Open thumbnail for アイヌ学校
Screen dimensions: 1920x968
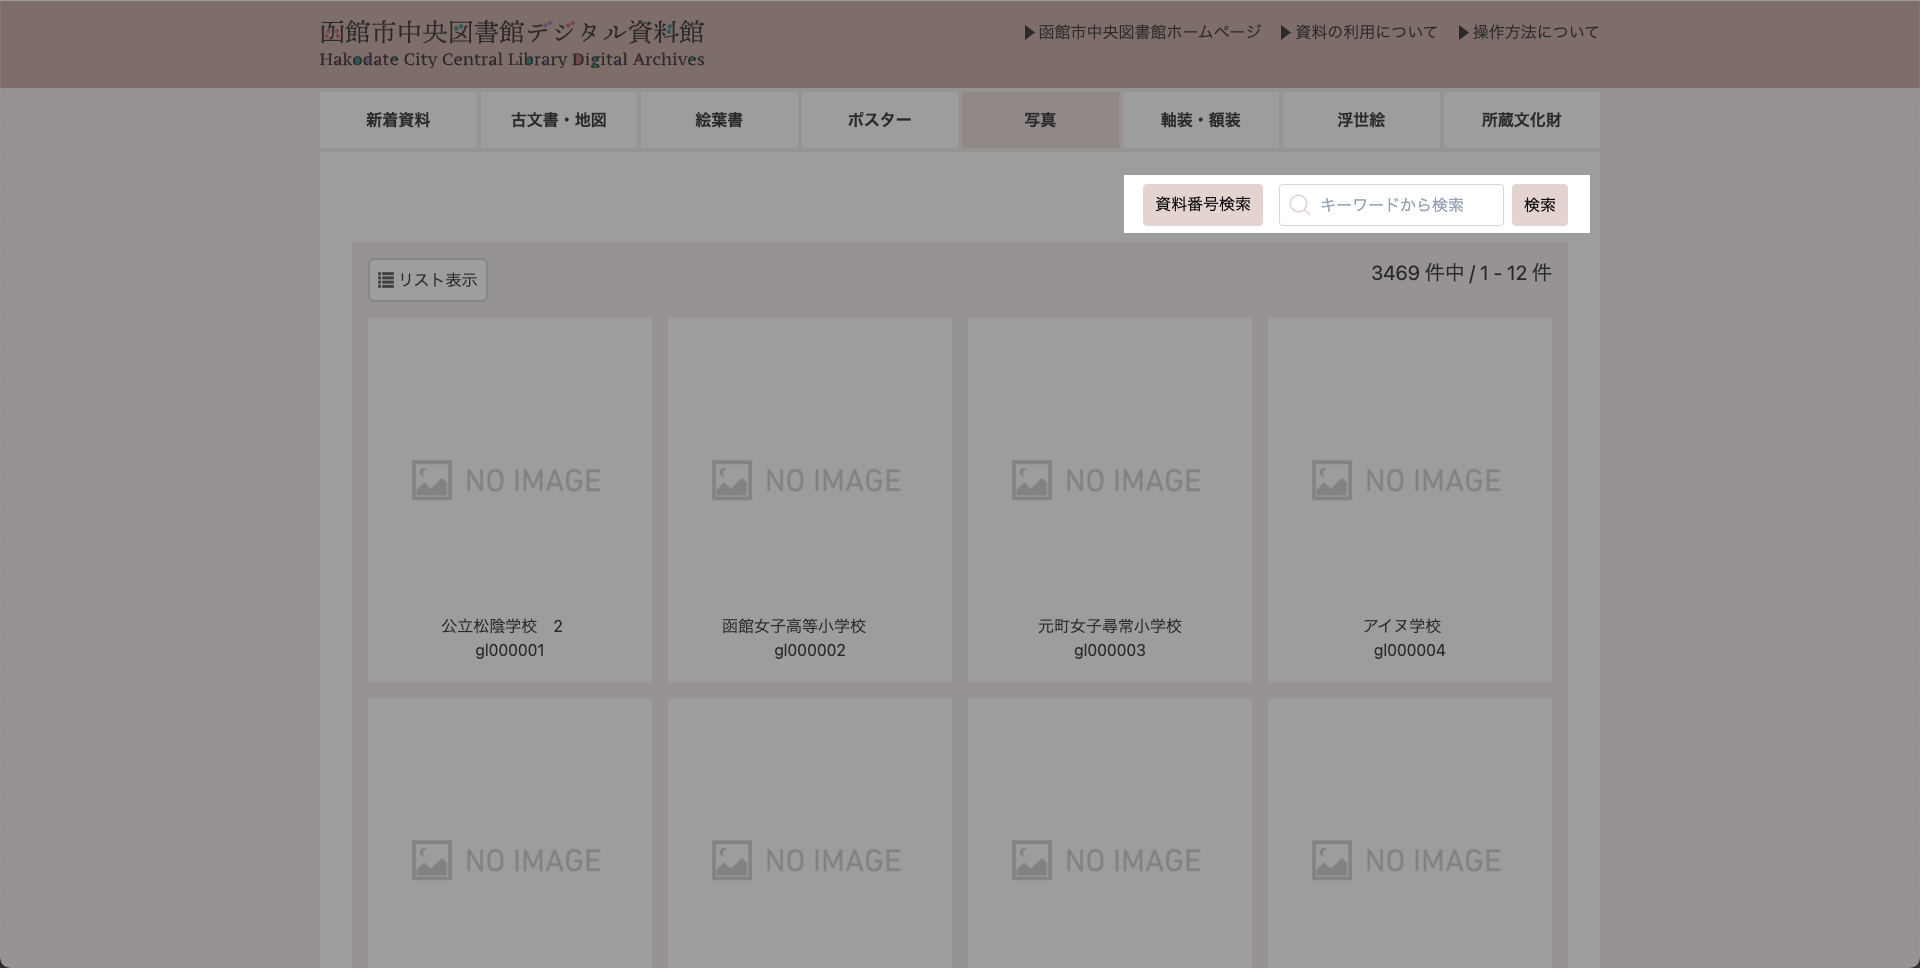[1410, 481]
